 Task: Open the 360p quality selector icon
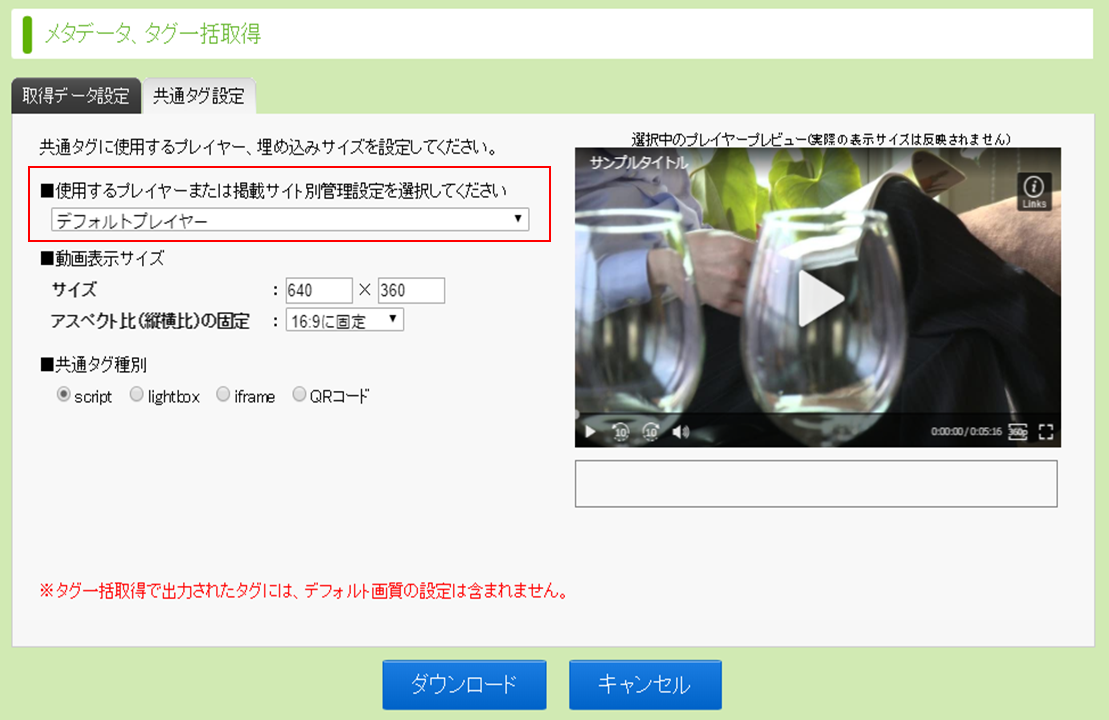point(1017,431)
